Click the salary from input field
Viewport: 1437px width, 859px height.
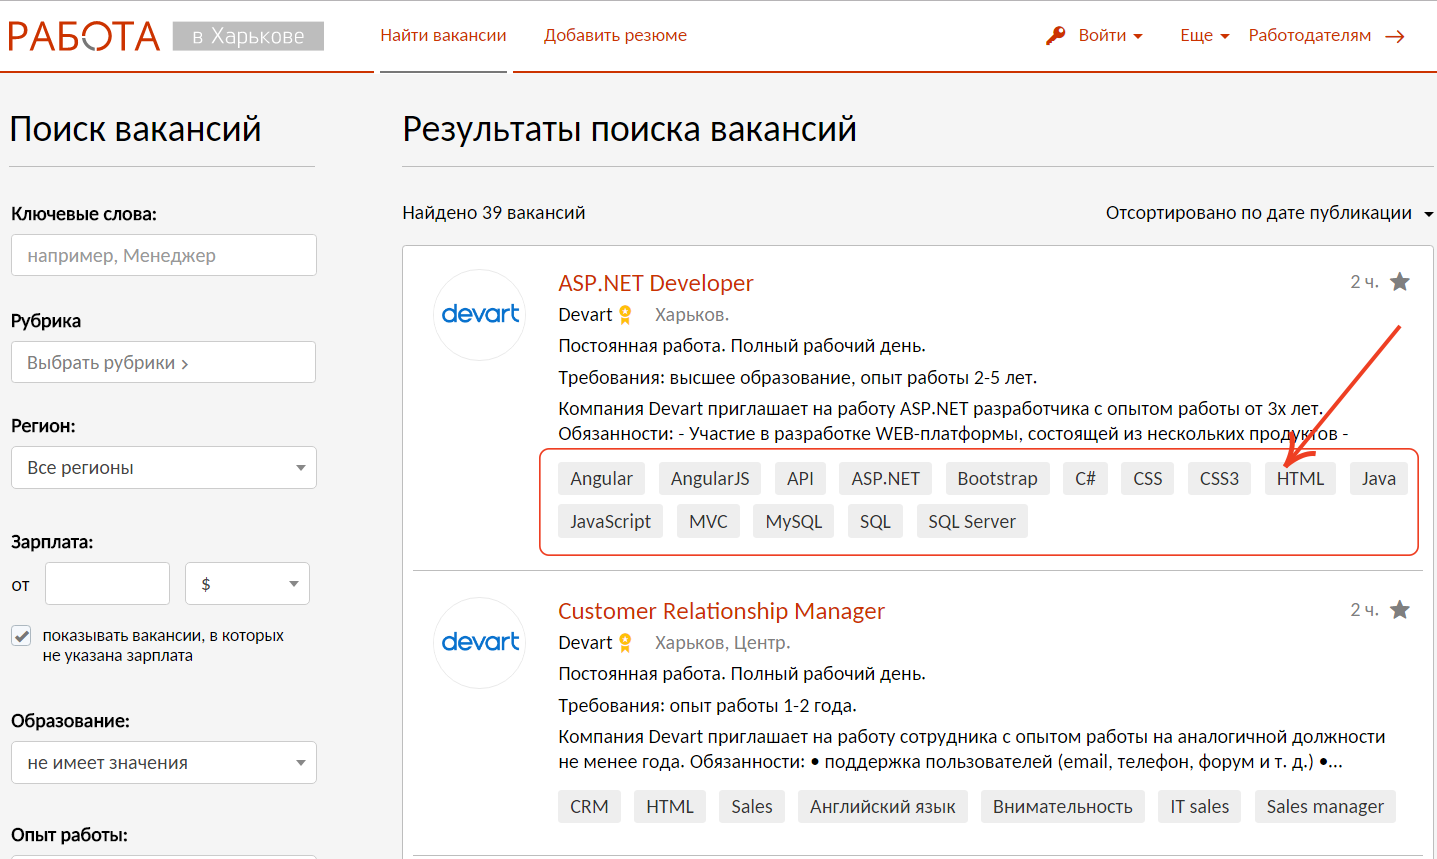[x=107, y=583]
